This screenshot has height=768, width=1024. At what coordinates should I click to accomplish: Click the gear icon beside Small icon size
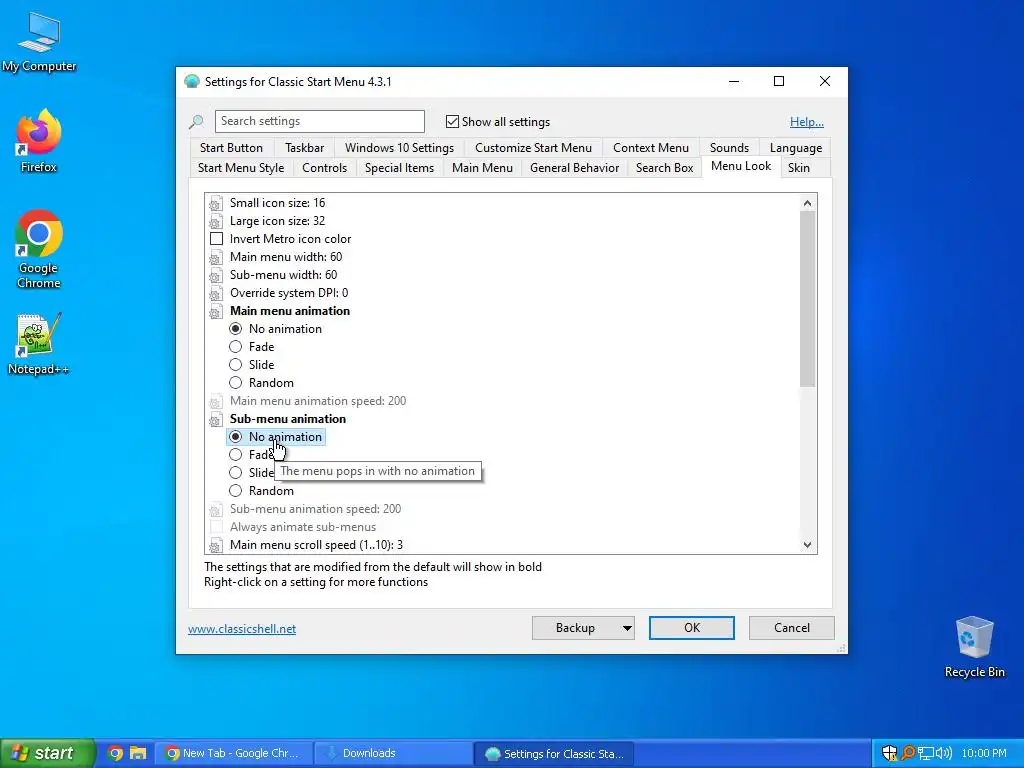tap(215, 204)
